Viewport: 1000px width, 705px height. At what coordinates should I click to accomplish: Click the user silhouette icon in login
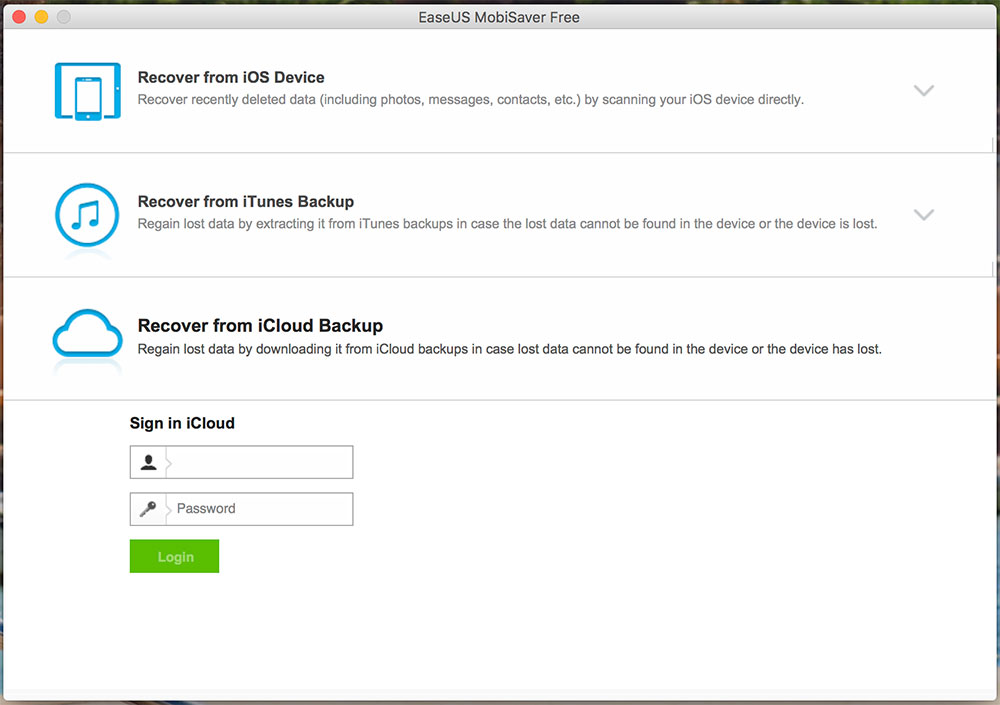click(x=149, y=462)
